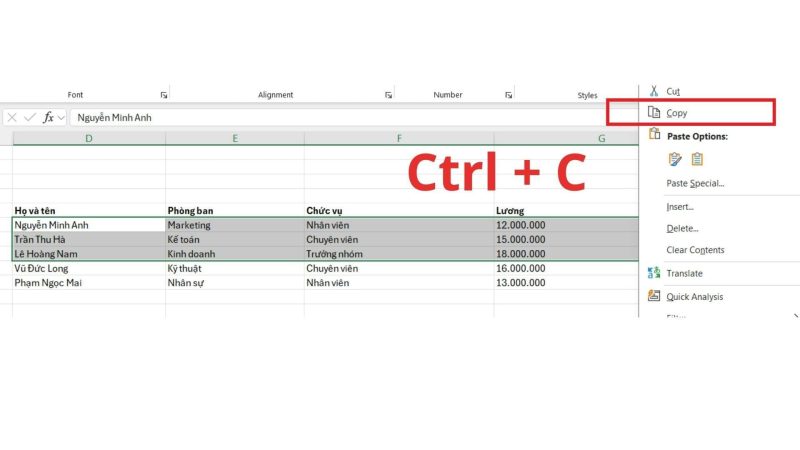This screenshot has width=800, height=450.
Task: Cancel formula entry with the X icon
Action: click(x=12, y=118)
